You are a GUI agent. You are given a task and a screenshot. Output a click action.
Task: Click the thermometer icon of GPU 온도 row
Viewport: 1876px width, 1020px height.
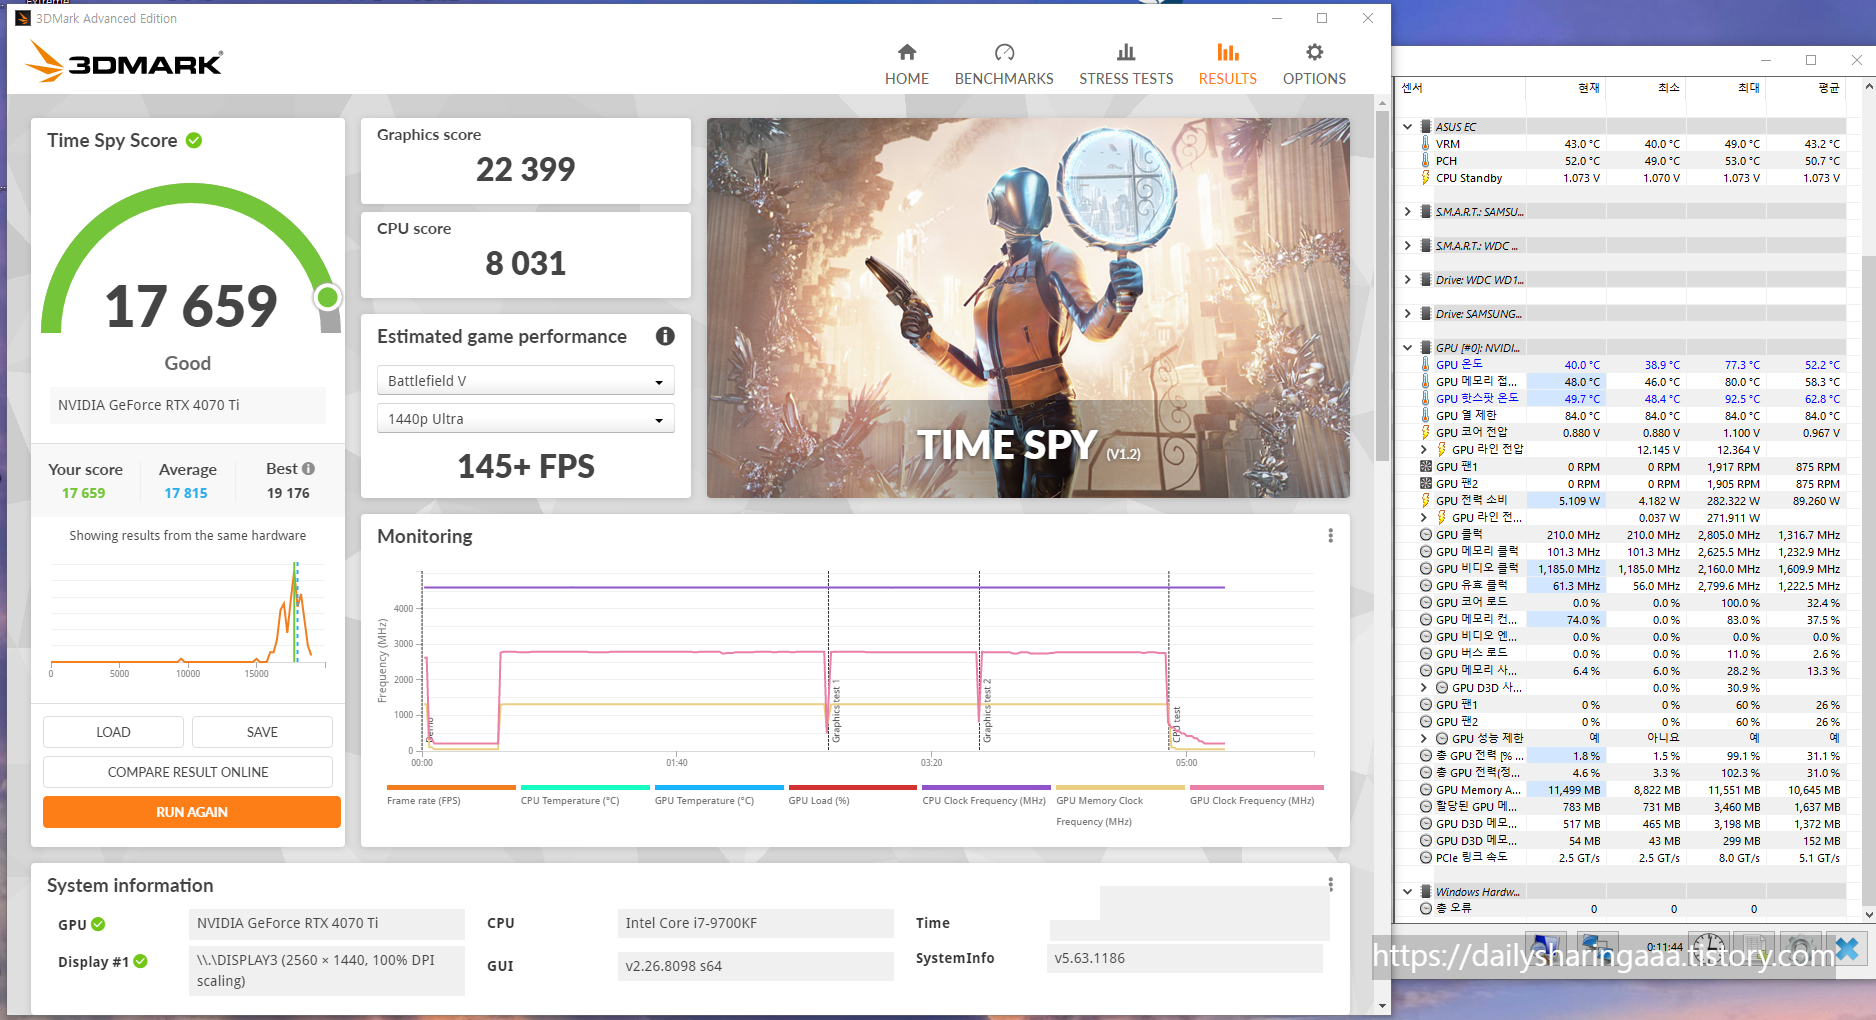[1425, 365]
